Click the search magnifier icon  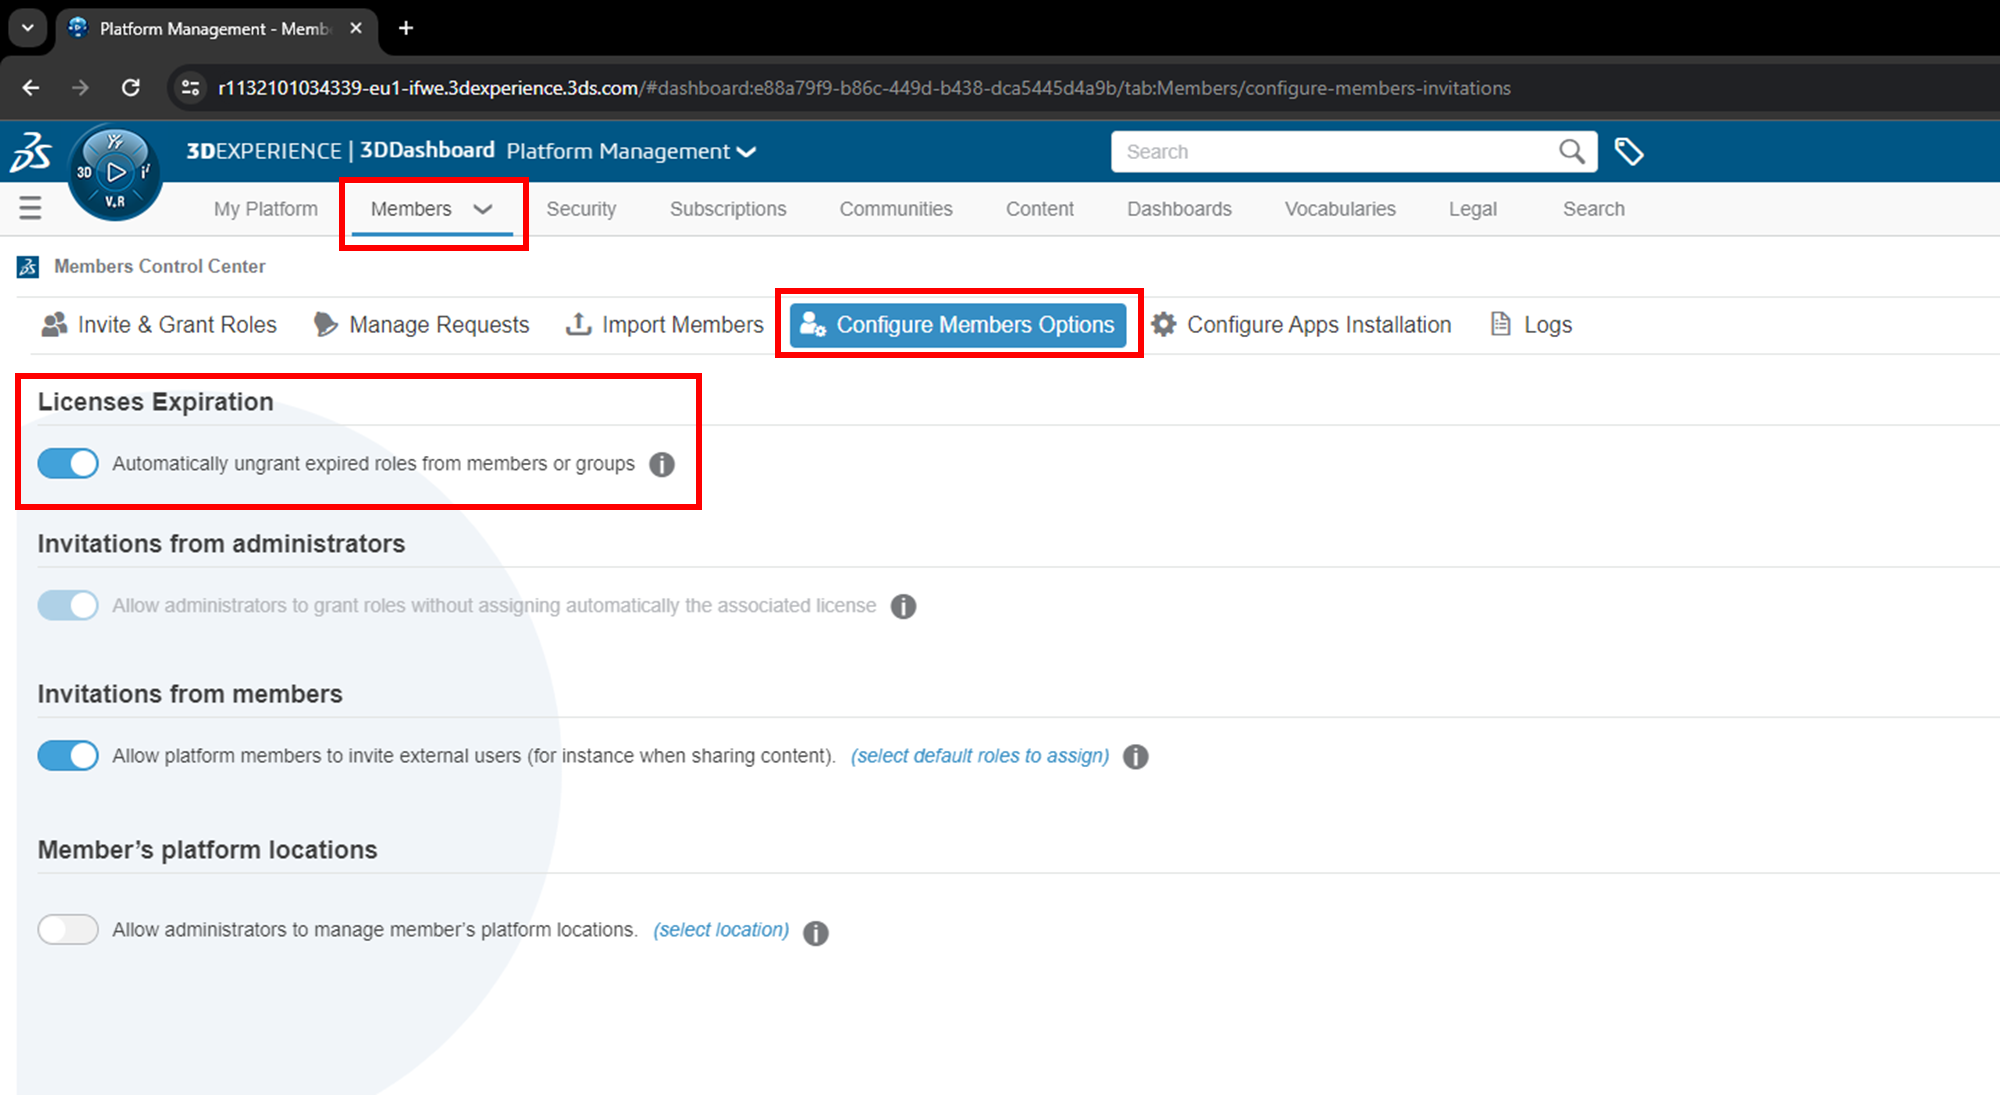(x=1571, y=152)
